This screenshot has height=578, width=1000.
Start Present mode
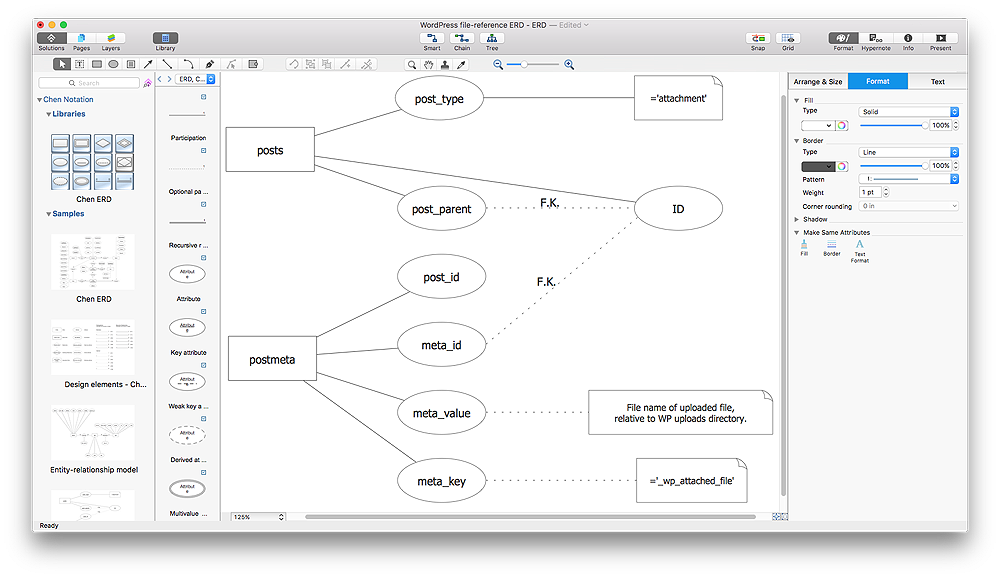941,38
